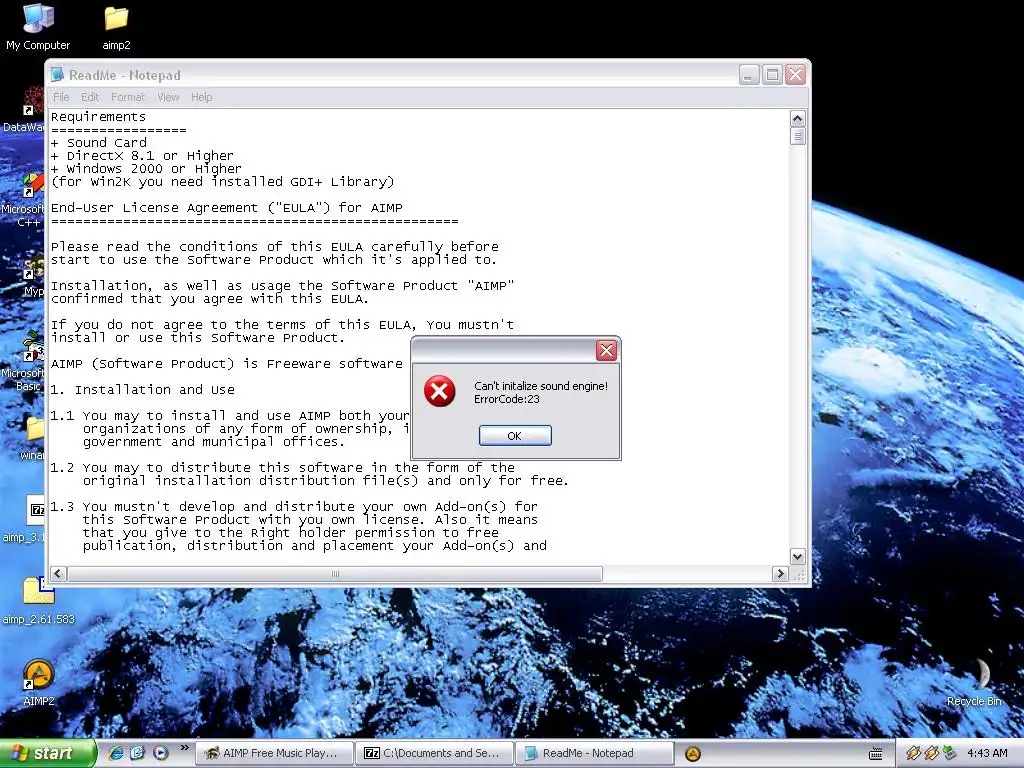Click Notepad title bar icon
The height and width of the screenshot is (768, 1024).
[58, 75]
